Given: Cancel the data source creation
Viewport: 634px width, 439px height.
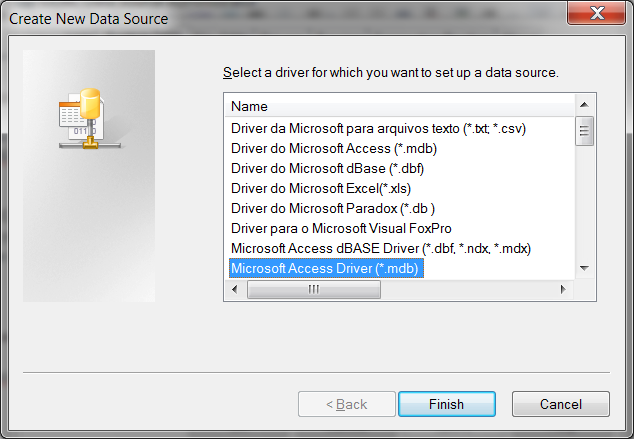Looking at the screenshot, I should [560, 404].
